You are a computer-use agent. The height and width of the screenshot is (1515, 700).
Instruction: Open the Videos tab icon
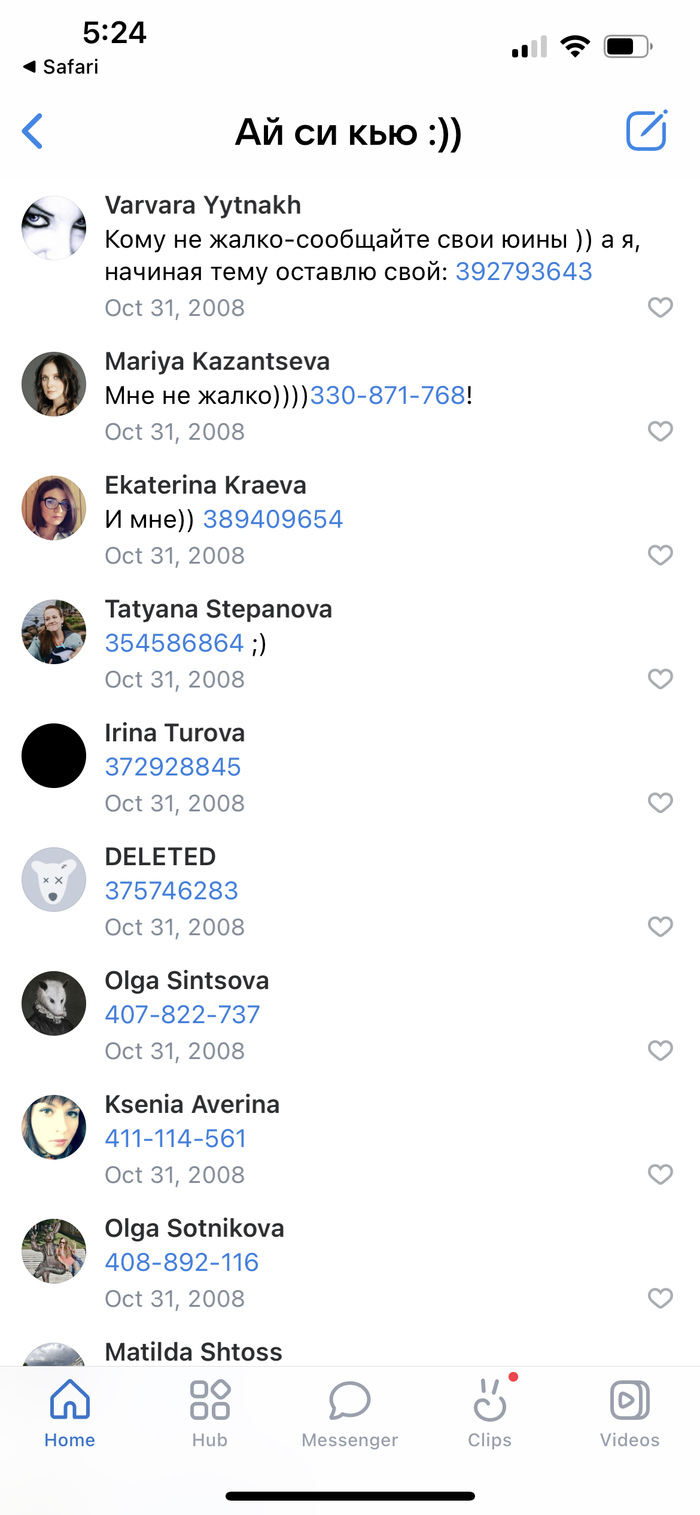pos(630,1401)
